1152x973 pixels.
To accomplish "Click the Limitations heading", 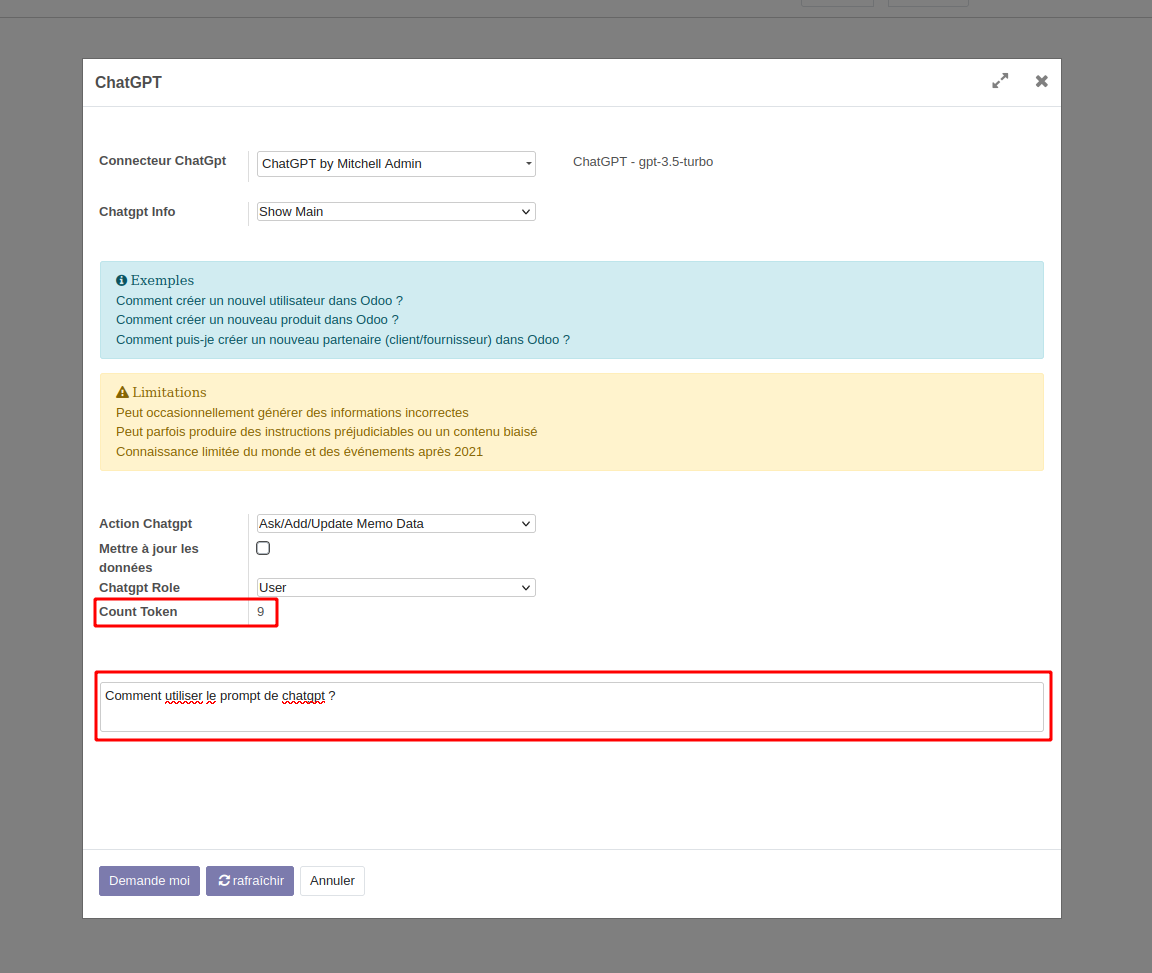I will (x=169, y=392).
